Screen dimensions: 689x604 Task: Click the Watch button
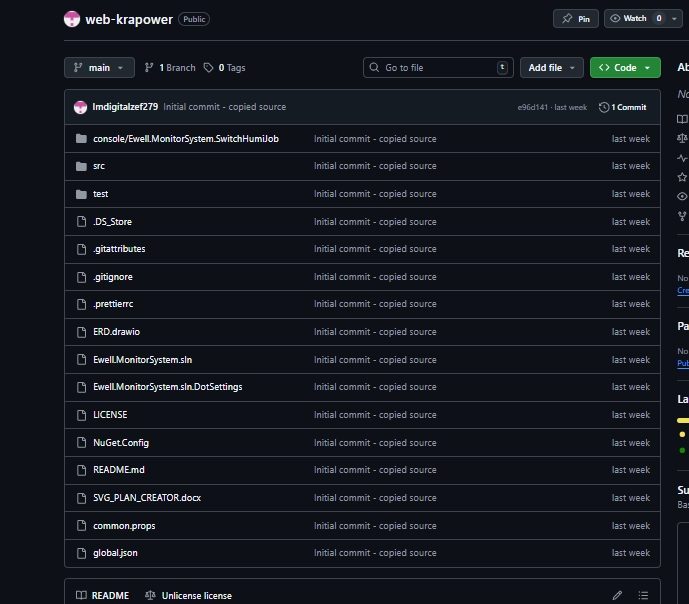click(635, 18)
